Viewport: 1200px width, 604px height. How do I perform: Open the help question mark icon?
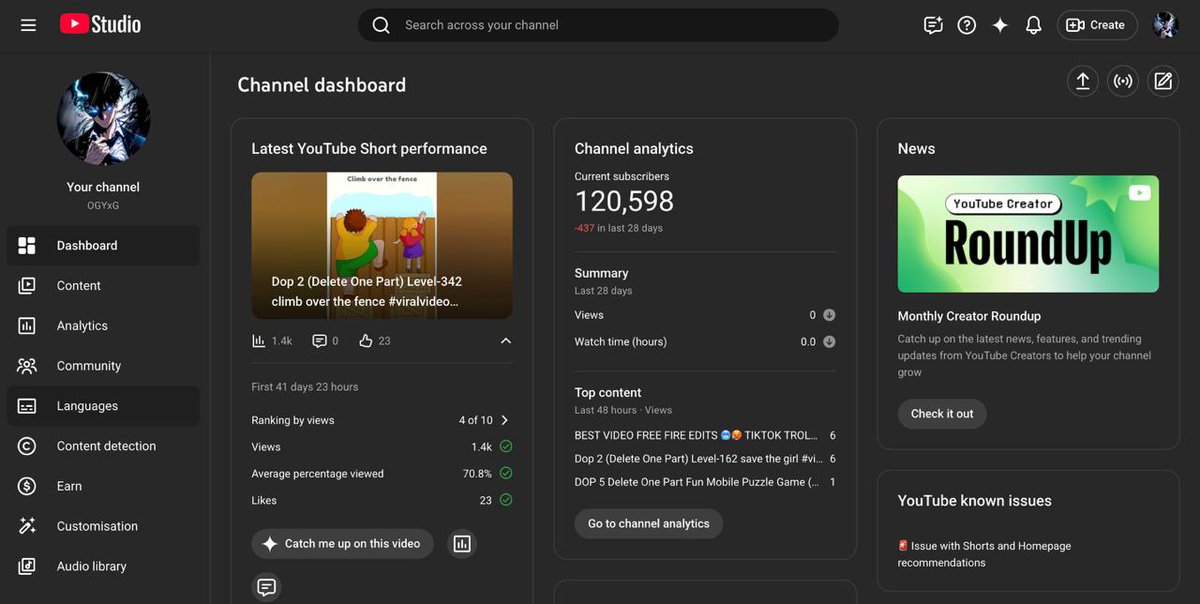pos(966,25)
